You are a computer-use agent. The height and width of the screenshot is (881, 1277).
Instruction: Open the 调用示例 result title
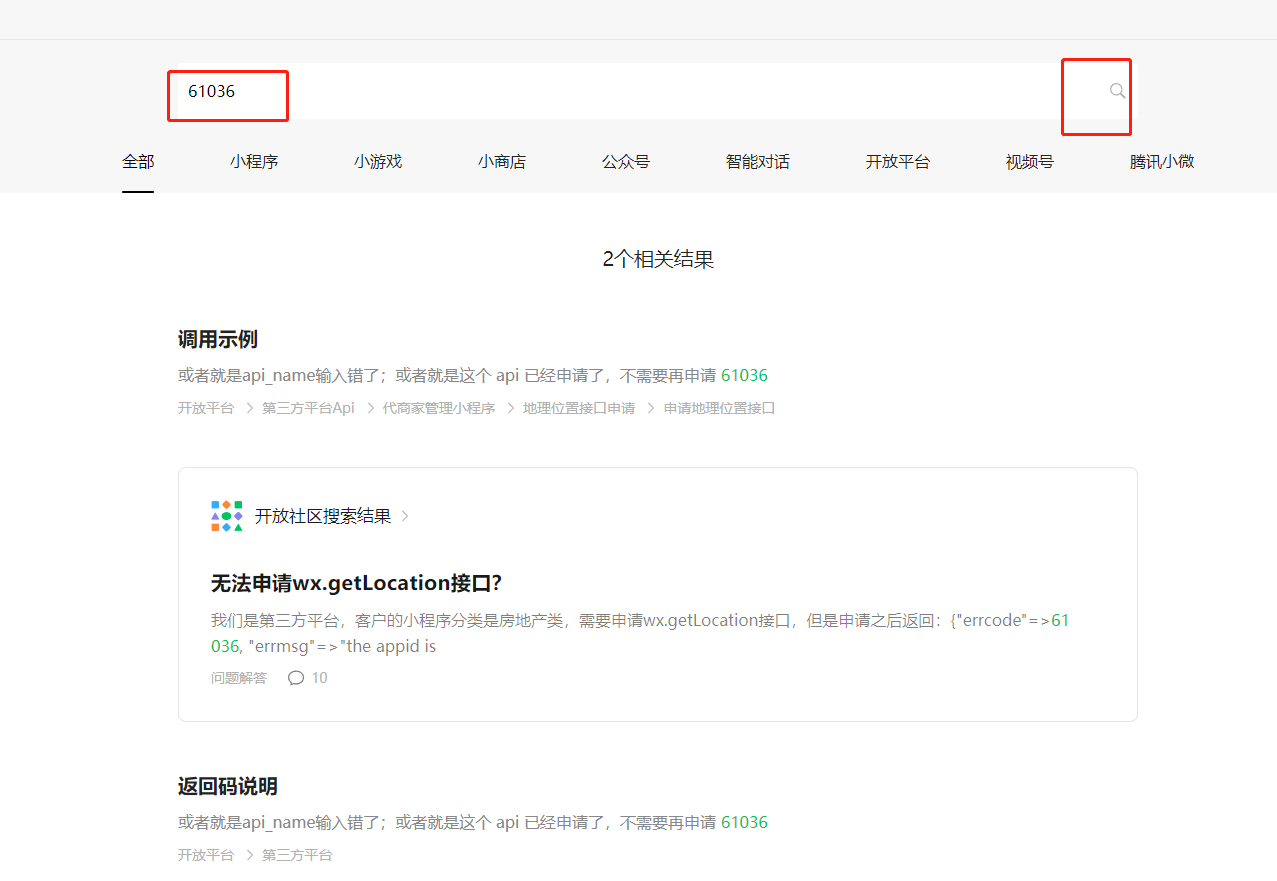(218, 339)
